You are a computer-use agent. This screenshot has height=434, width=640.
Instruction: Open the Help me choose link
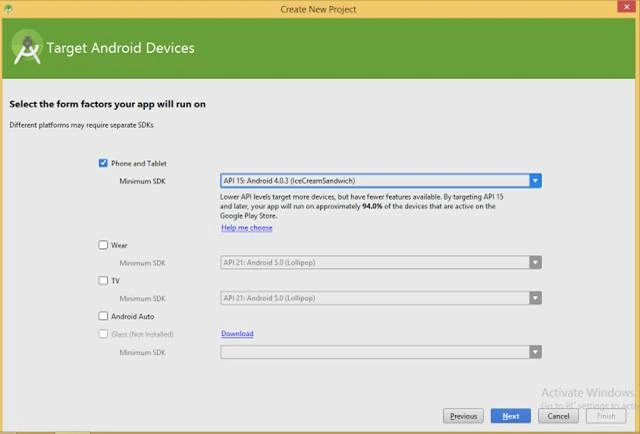tap(247, 228)
